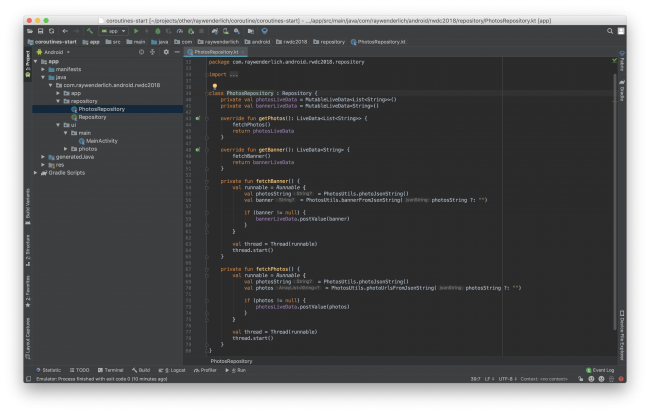Open the Statistic tool window
The image size is (650, 414).
tap(48, 370)
